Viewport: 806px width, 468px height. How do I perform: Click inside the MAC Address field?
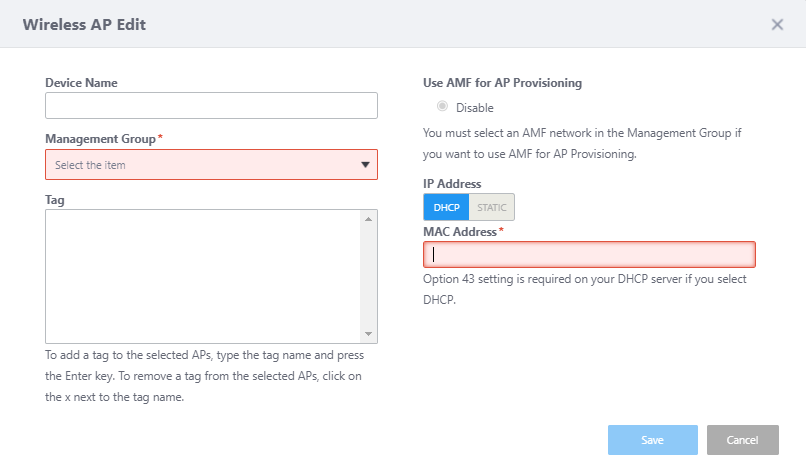(x=589, y=254)
